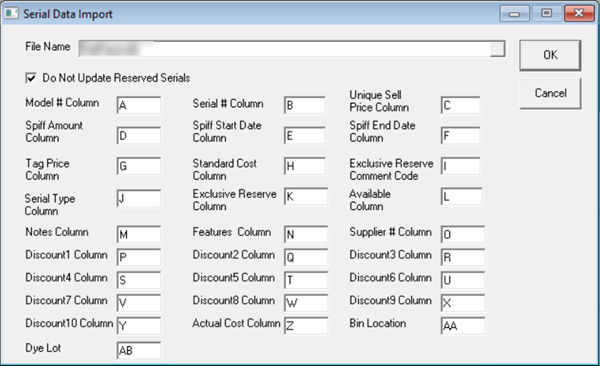Confirm import with the OK button

(550, 55)
